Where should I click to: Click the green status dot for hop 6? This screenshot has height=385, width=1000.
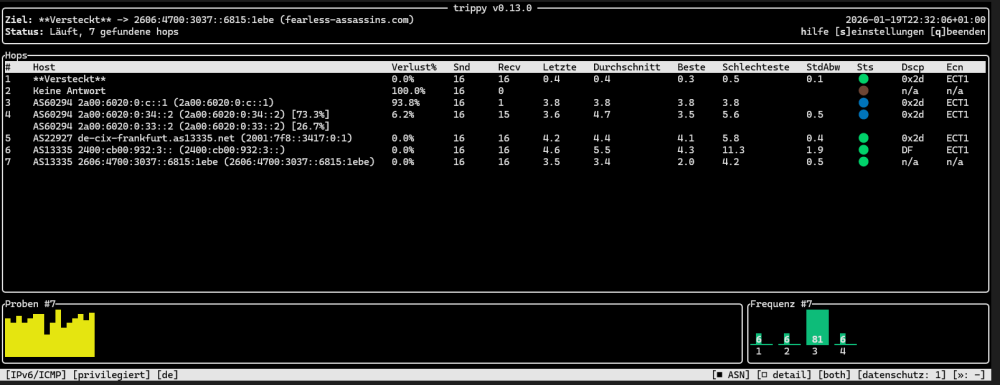[864, 150]
